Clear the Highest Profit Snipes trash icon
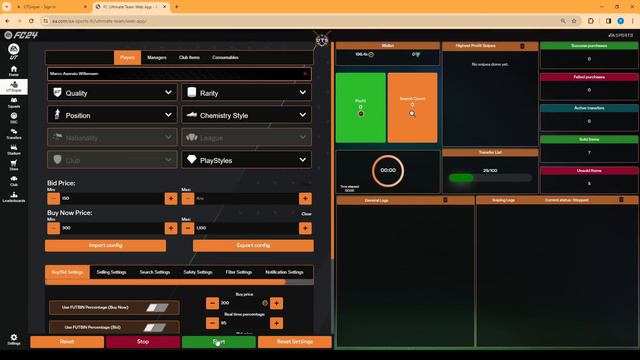This screenshot has width=640, height=360. (x=522, y=46)
